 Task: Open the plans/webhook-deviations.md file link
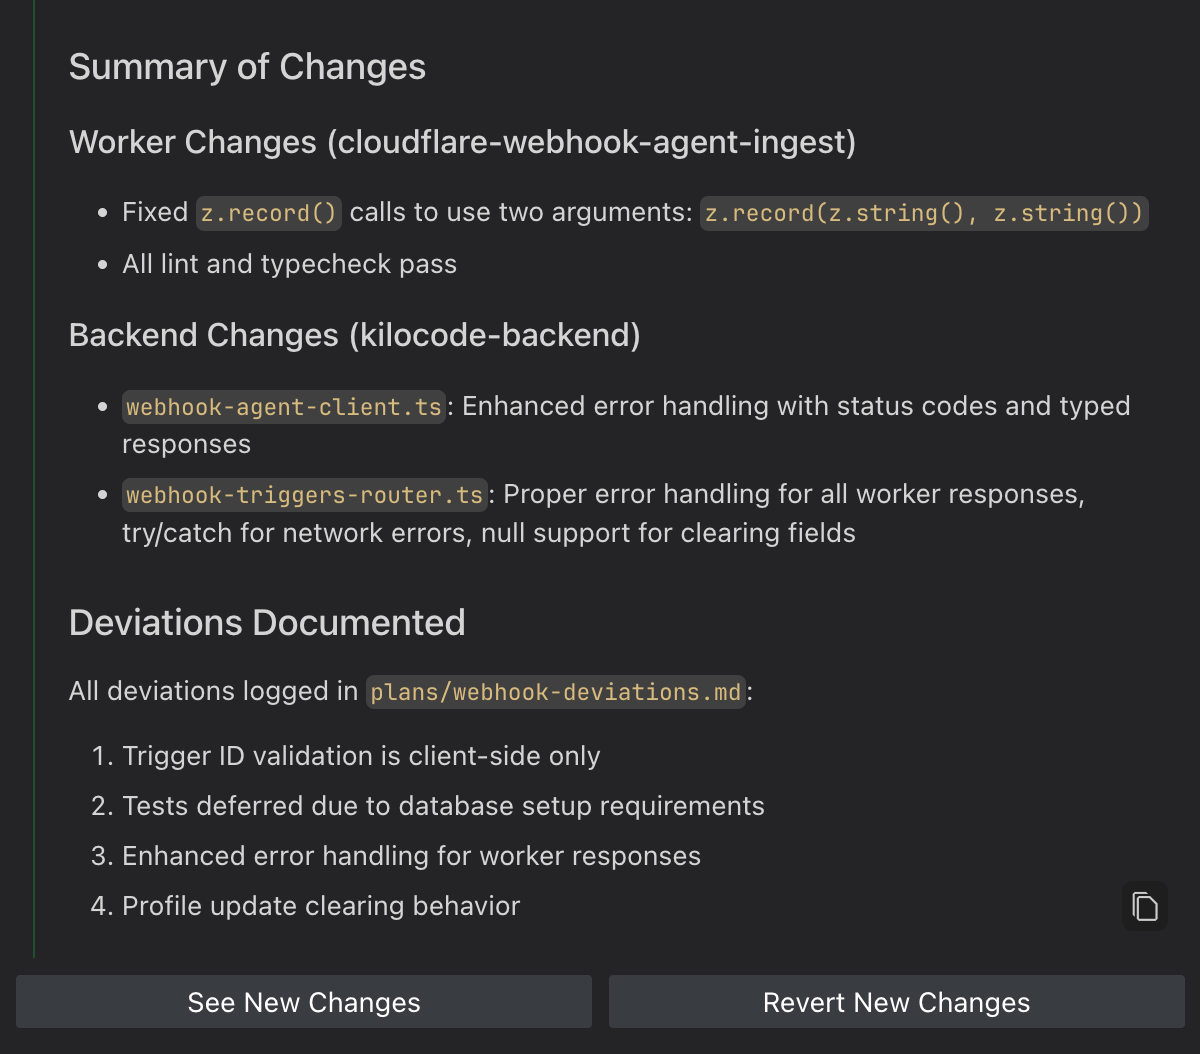pyautogui.click(x=556, y=692)
